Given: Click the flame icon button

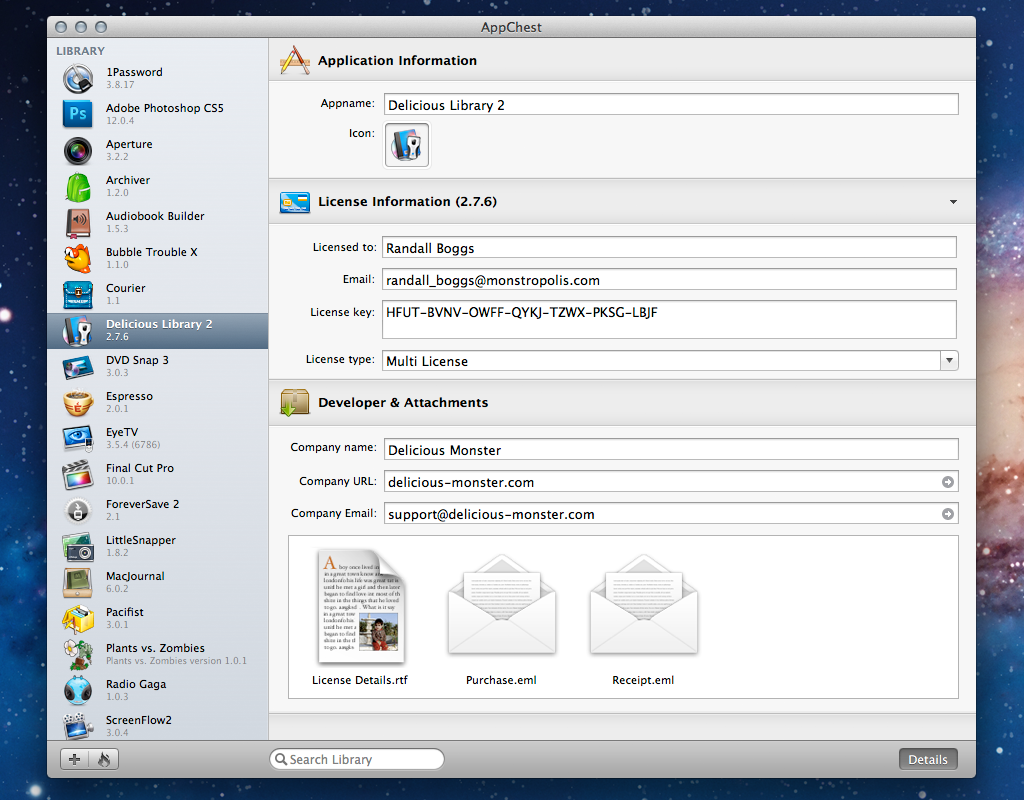Looking at the screenshot, I should point(104,759).
